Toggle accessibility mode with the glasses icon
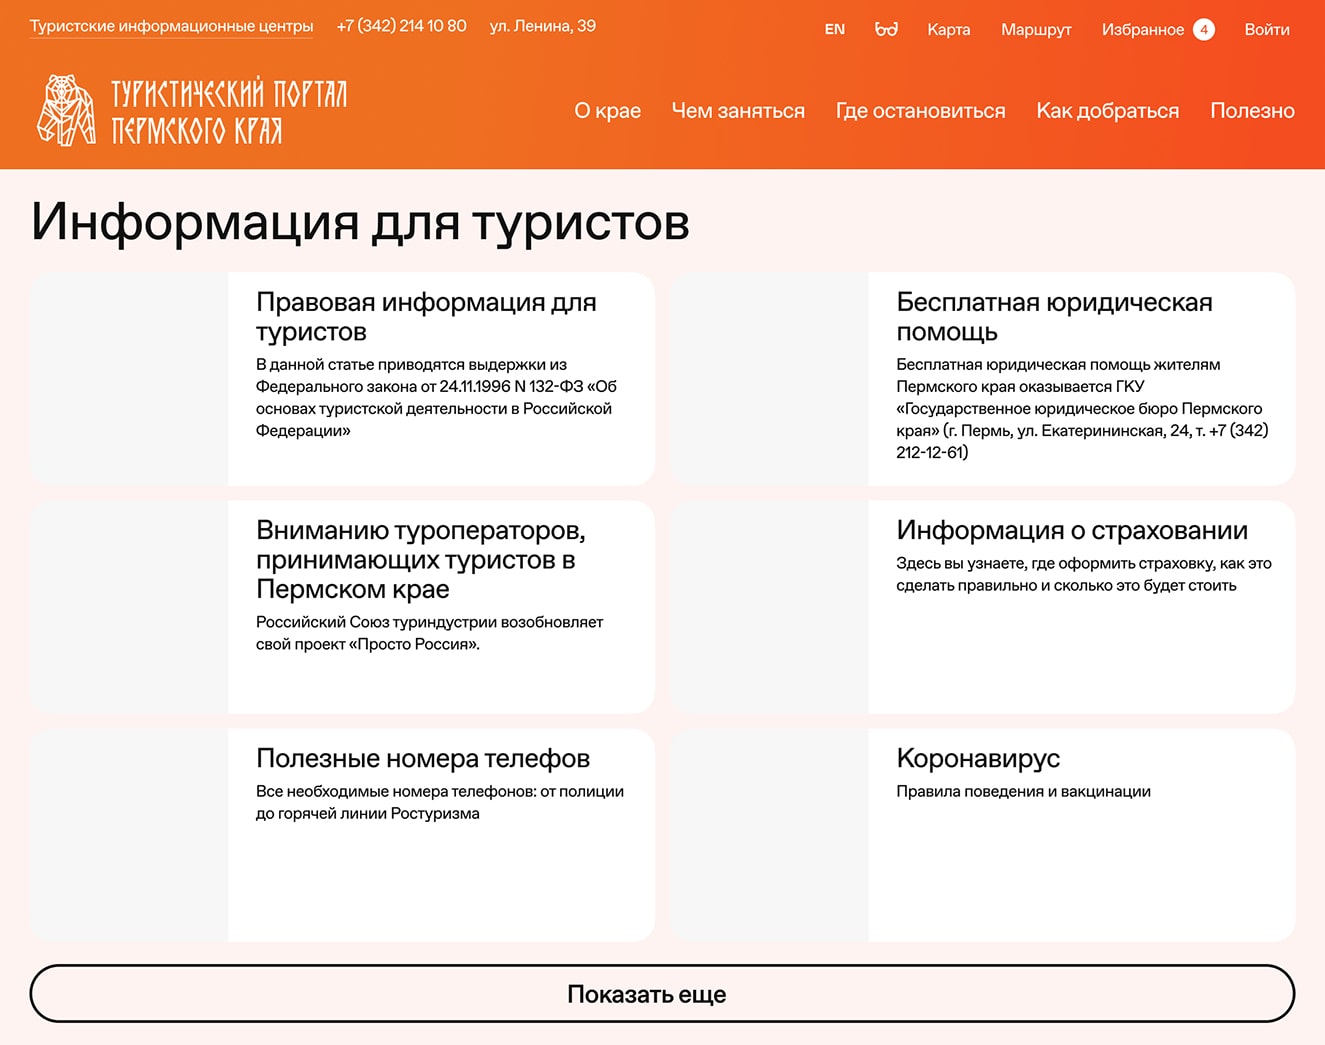The height and width of the screenshot is (1045, 1325). click(886, 29)
